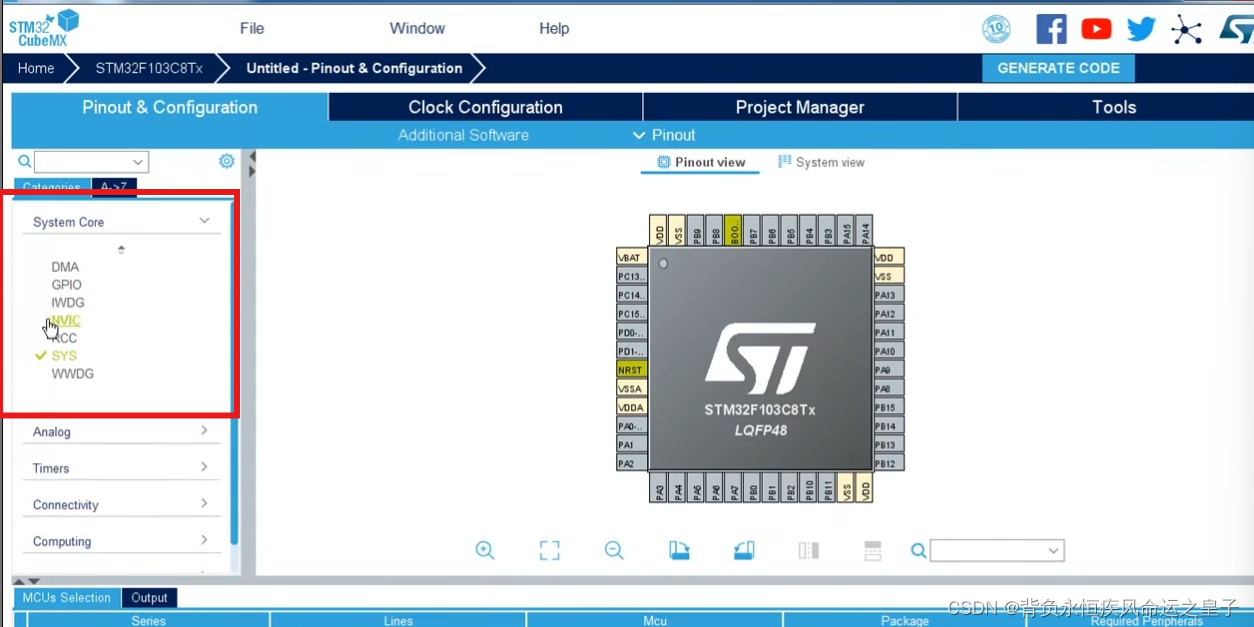This screenshot has width=1254, height=627.
Task: Select the zoom in magnifier icon
Action: pos(485,550)
